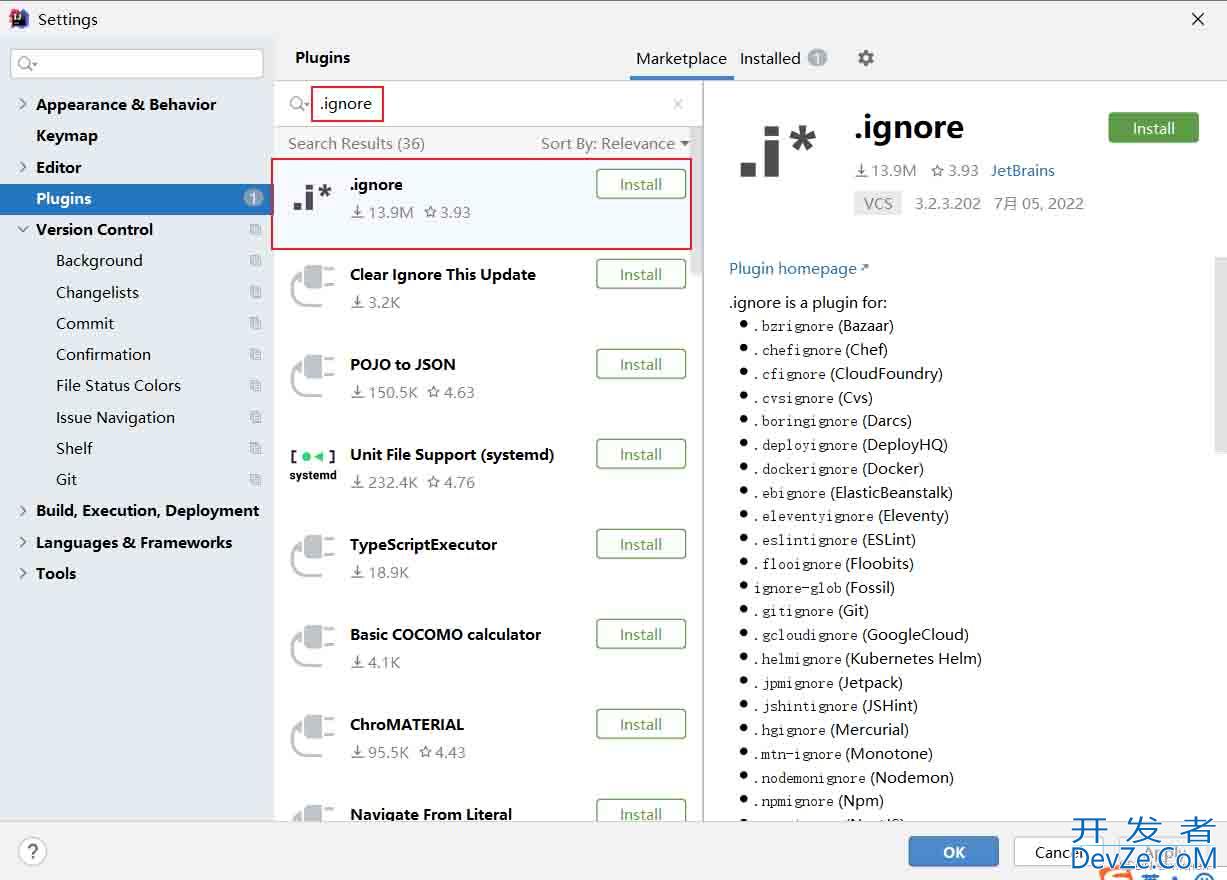Viewport: 1227px width, 880px height.
Task: Open Sort By: Relevance dropdown
Action: 614,144
